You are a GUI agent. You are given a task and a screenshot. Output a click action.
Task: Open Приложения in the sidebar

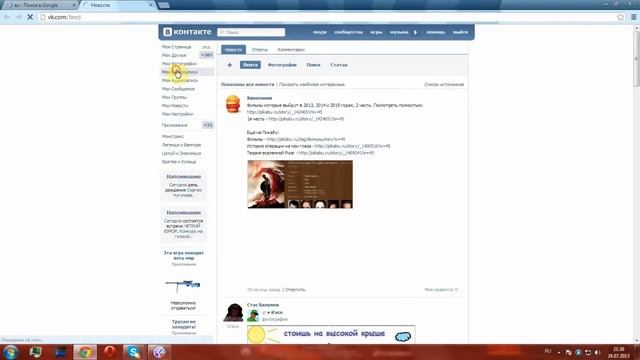[175, 125]
